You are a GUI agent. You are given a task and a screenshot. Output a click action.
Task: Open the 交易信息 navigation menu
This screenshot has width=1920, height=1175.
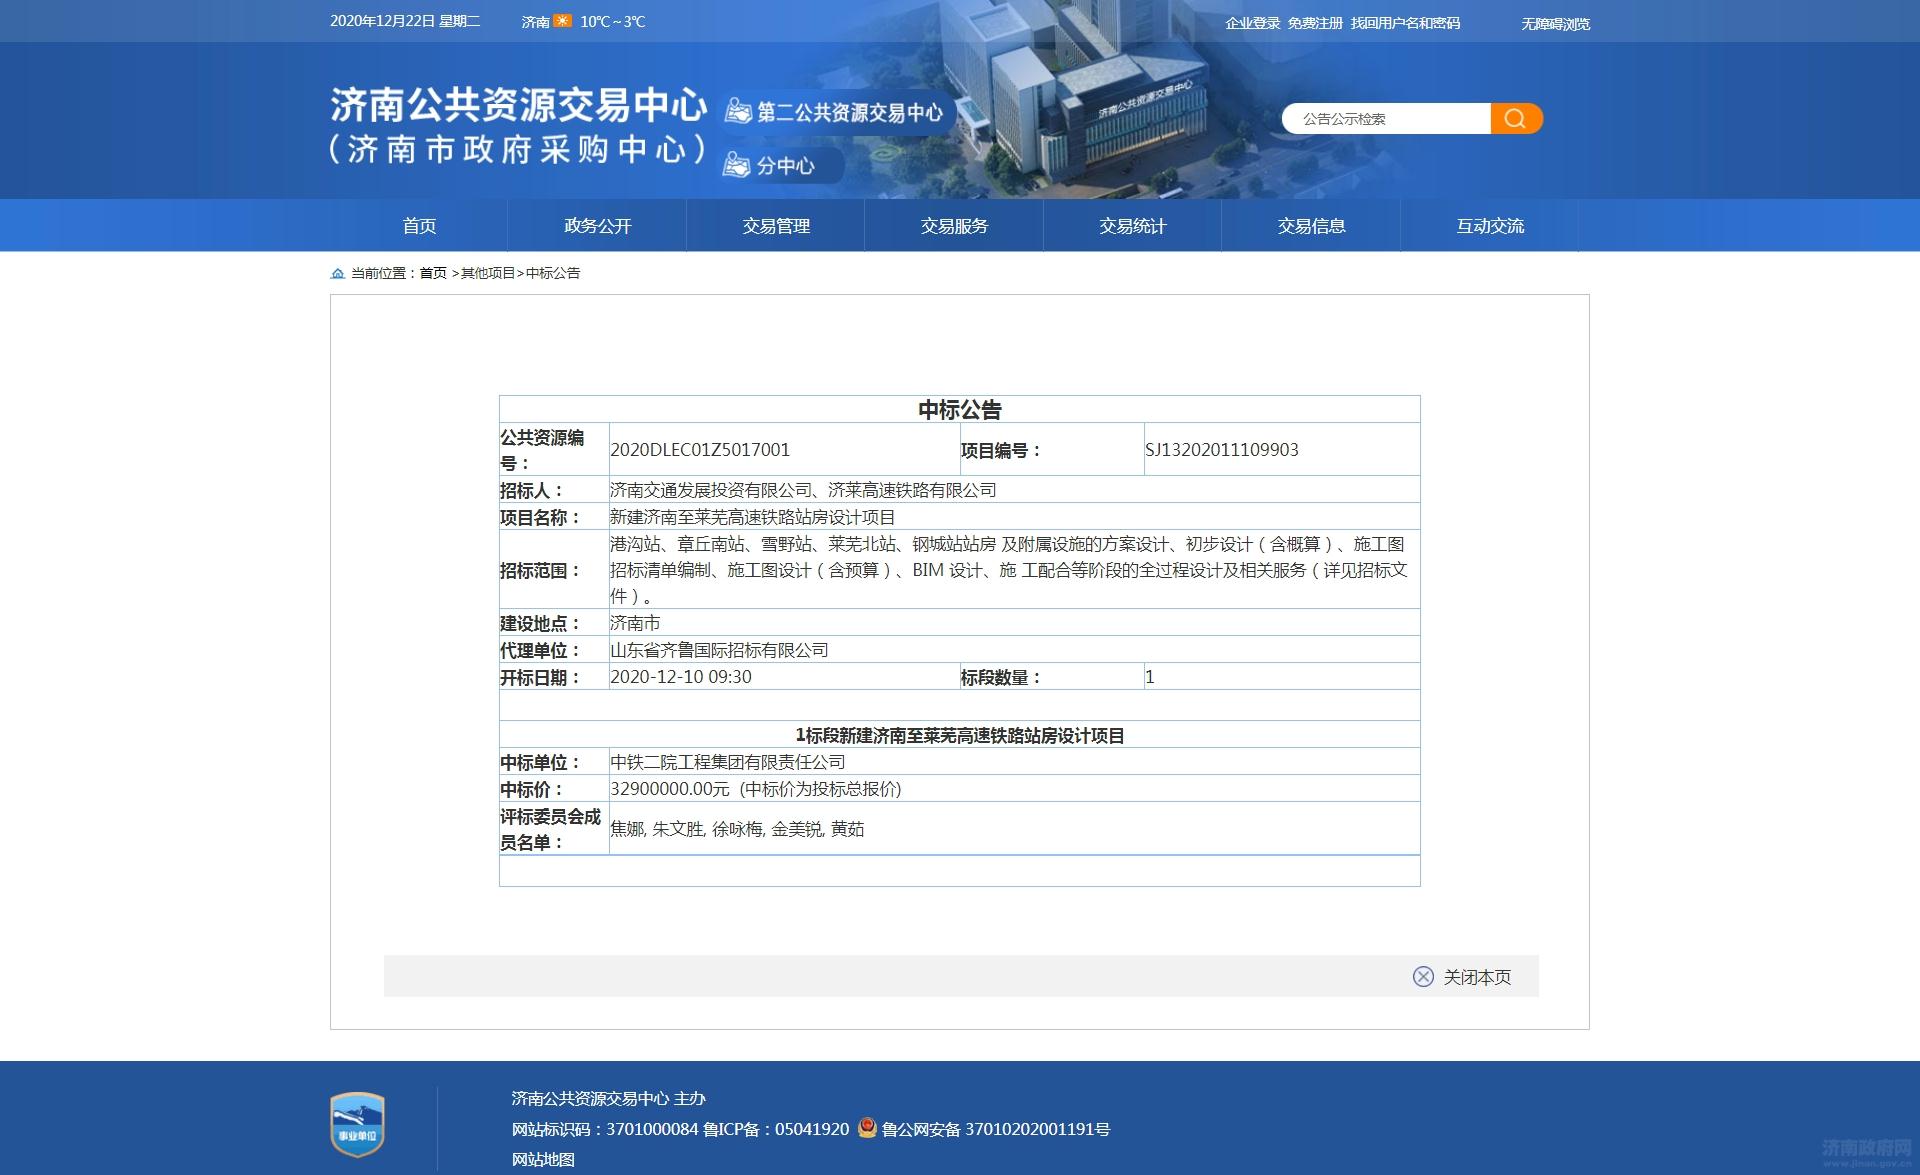(x=1311, y=226)
